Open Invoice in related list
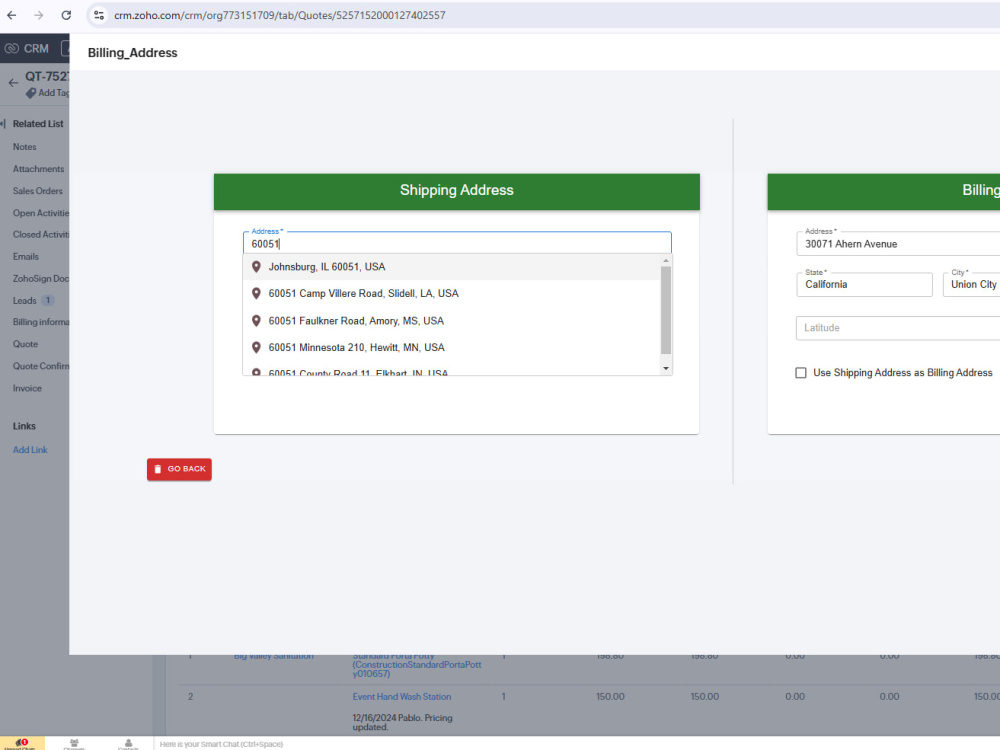1000x750 pixels. 27,388
